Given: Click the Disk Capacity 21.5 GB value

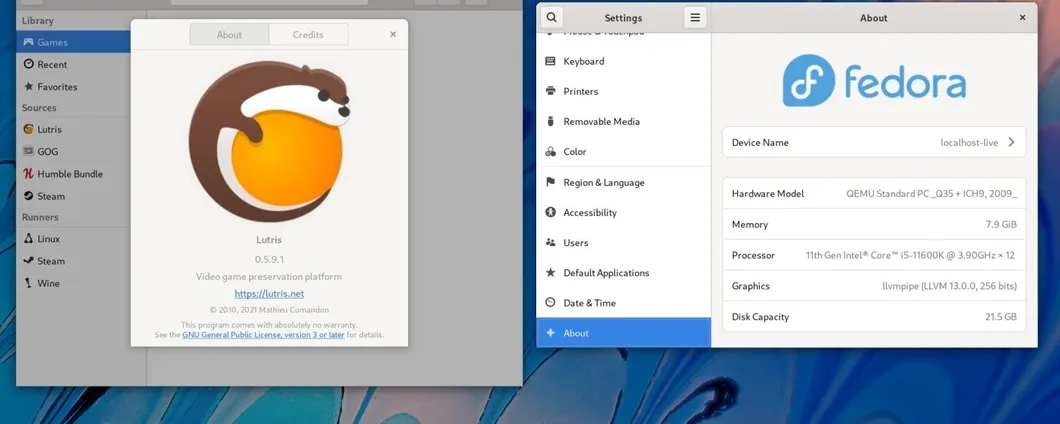Looking at the screenshot, I should tap(1001, 316).
